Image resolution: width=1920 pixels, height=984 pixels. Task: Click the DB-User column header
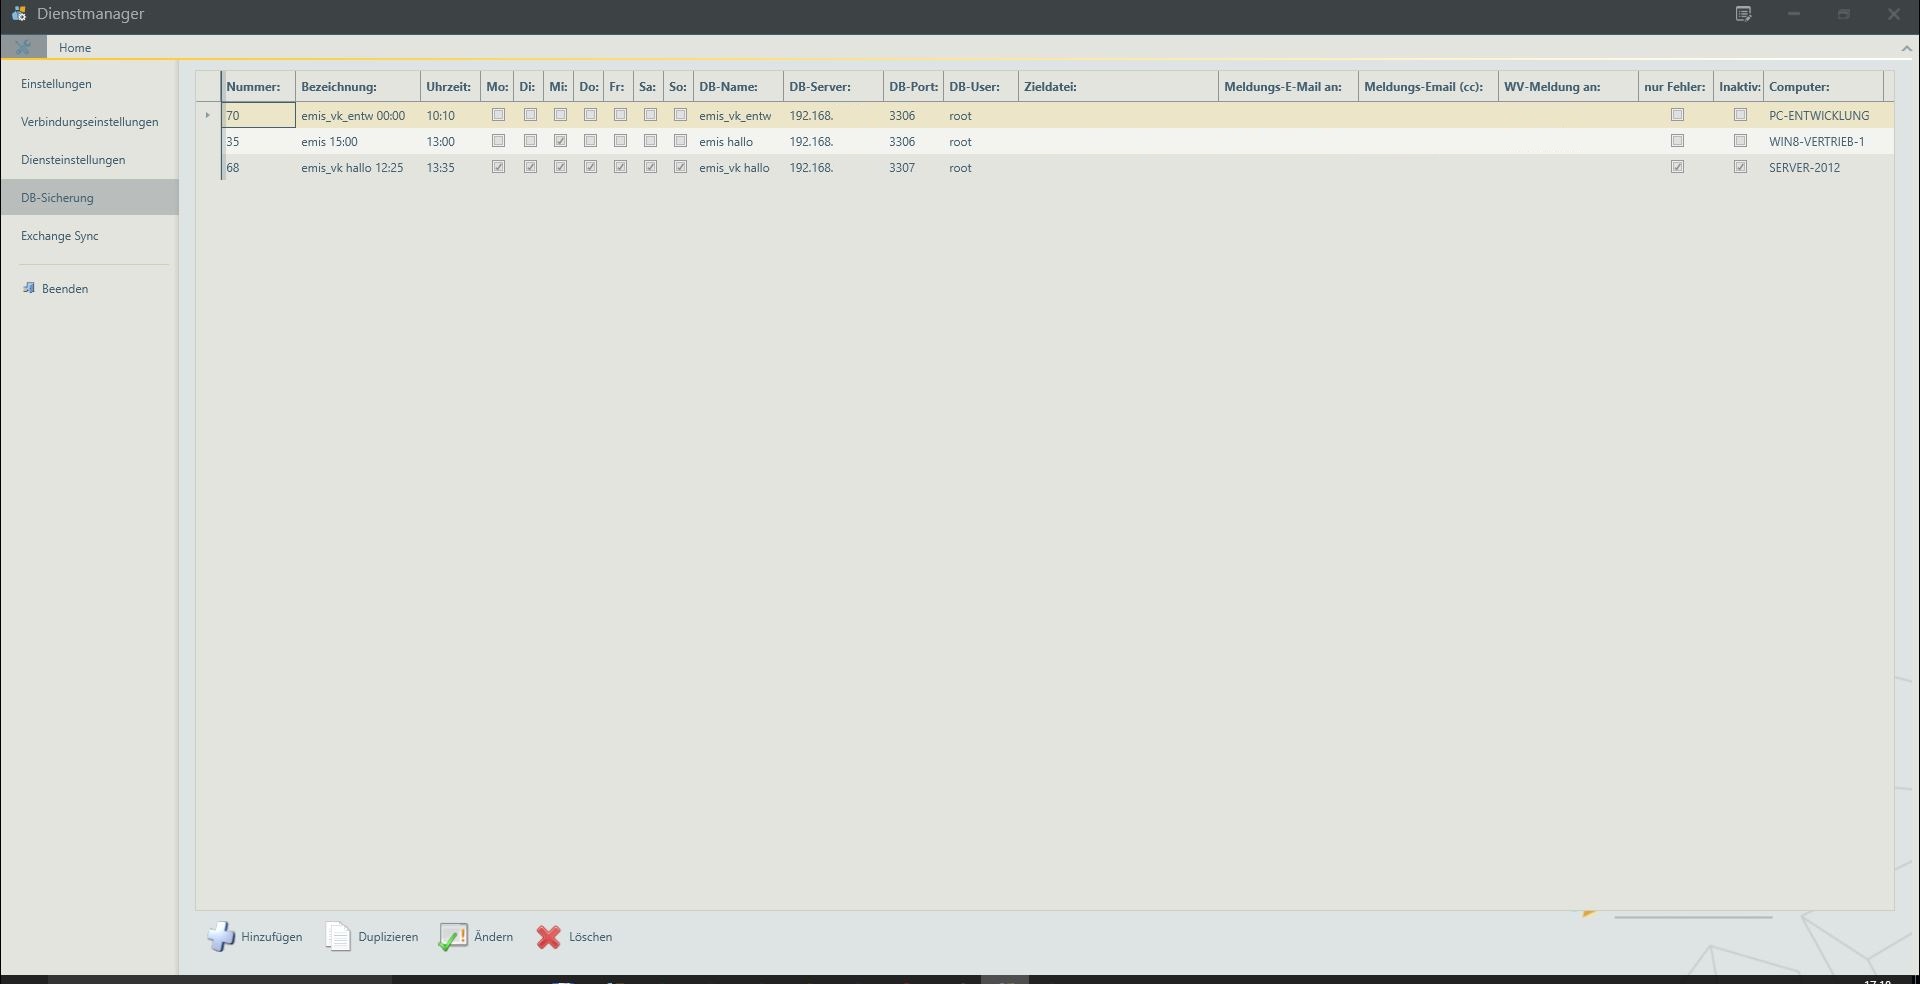point(980,87)
